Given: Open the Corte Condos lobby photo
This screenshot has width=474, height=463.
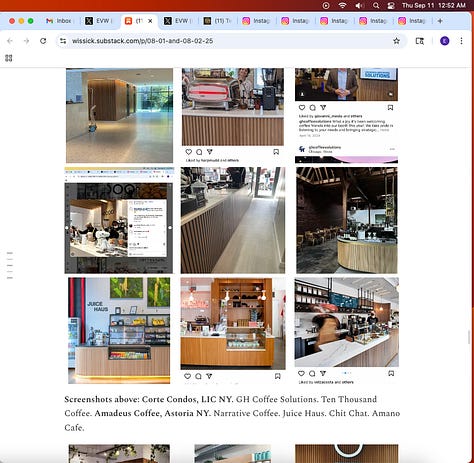Looking at the screenshot, I should tap(119, 115).
